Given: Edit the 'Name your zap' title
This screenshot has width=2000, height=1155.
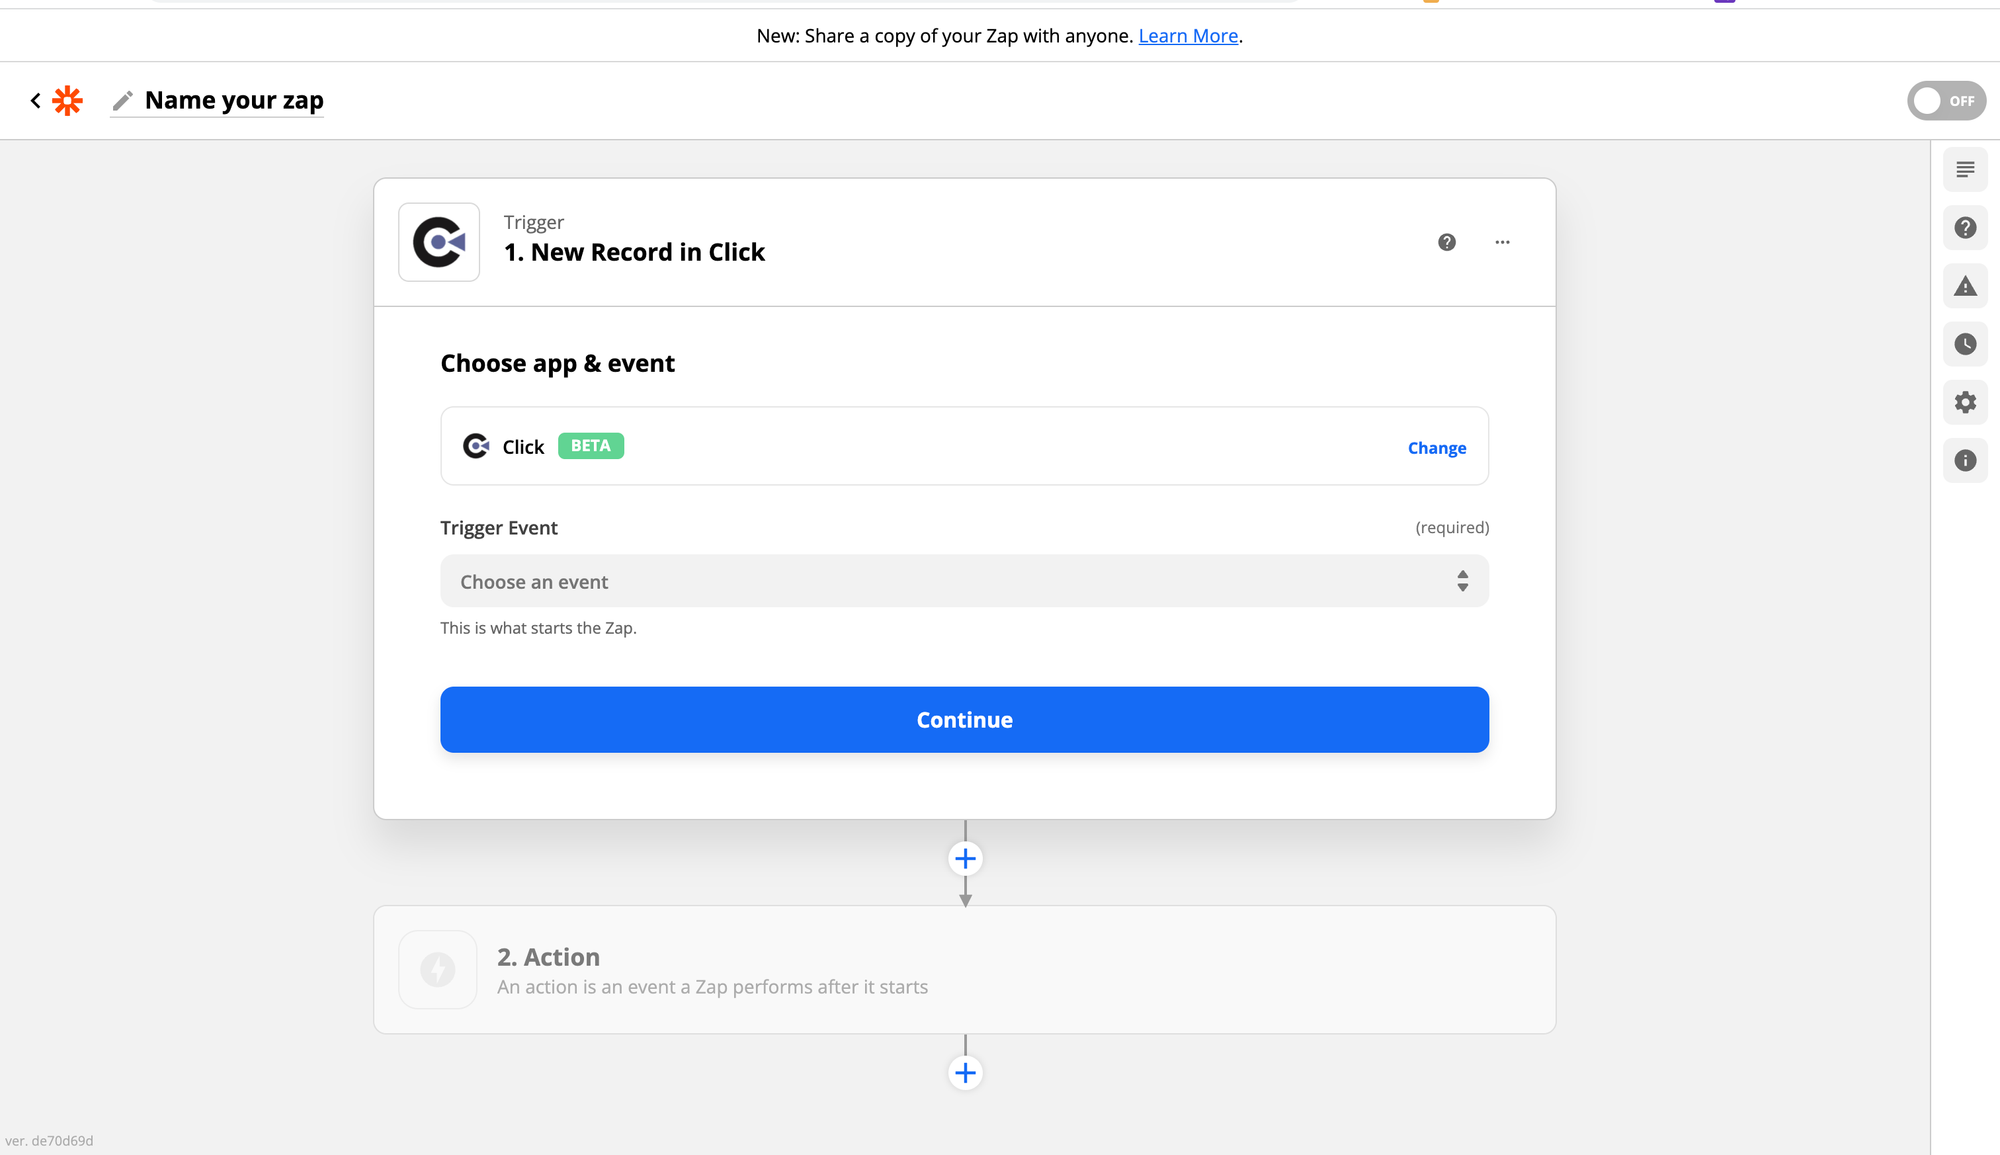Looking at the screenshot, I should (x=234, y=100).
